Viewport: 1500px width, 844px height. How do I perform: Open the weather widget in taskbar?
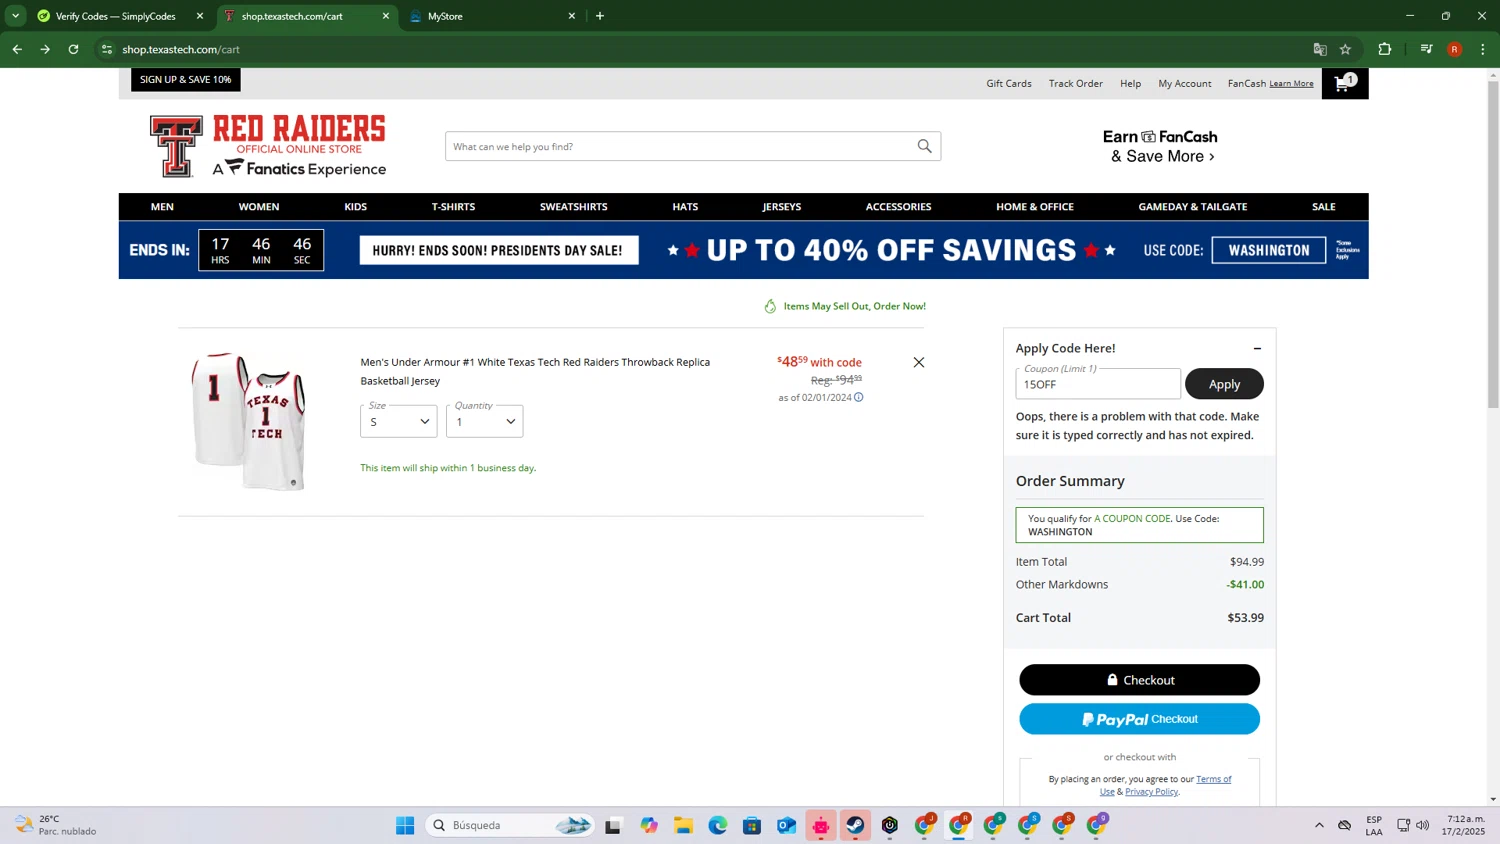click(x=56, y=825)
